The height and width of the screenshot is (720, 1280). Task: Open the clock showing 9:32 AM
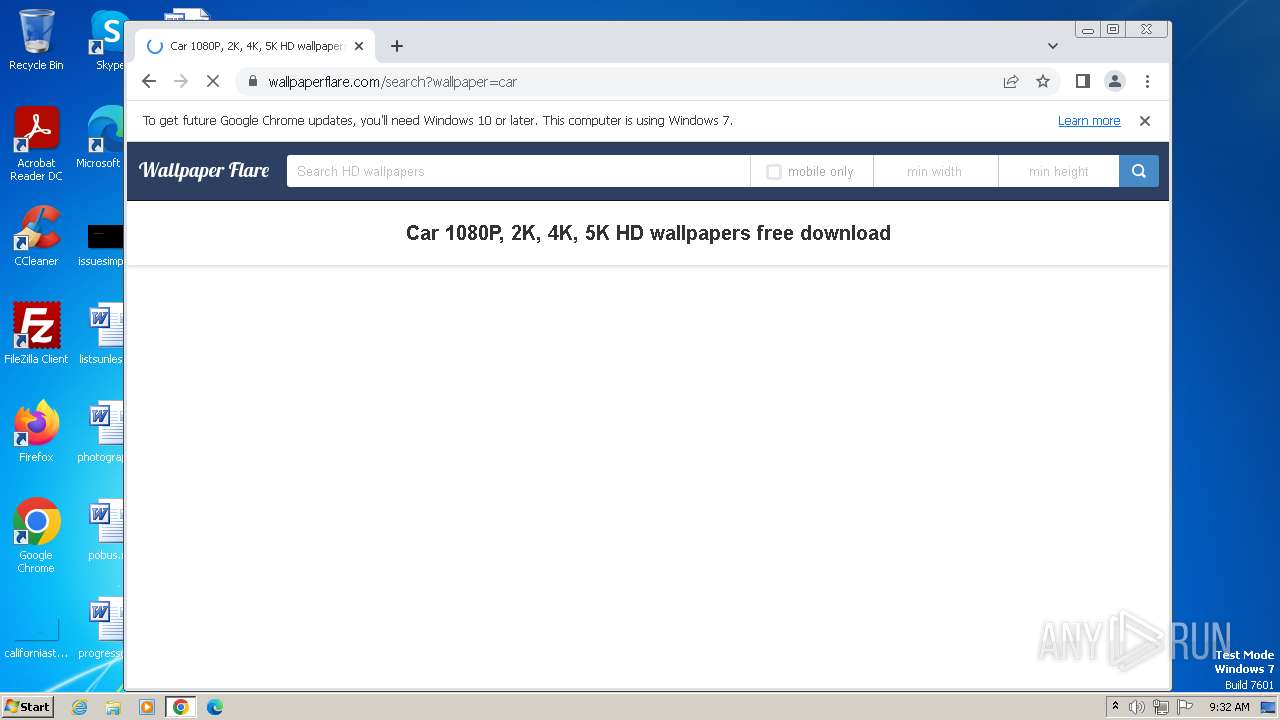tap(1229, 707)
